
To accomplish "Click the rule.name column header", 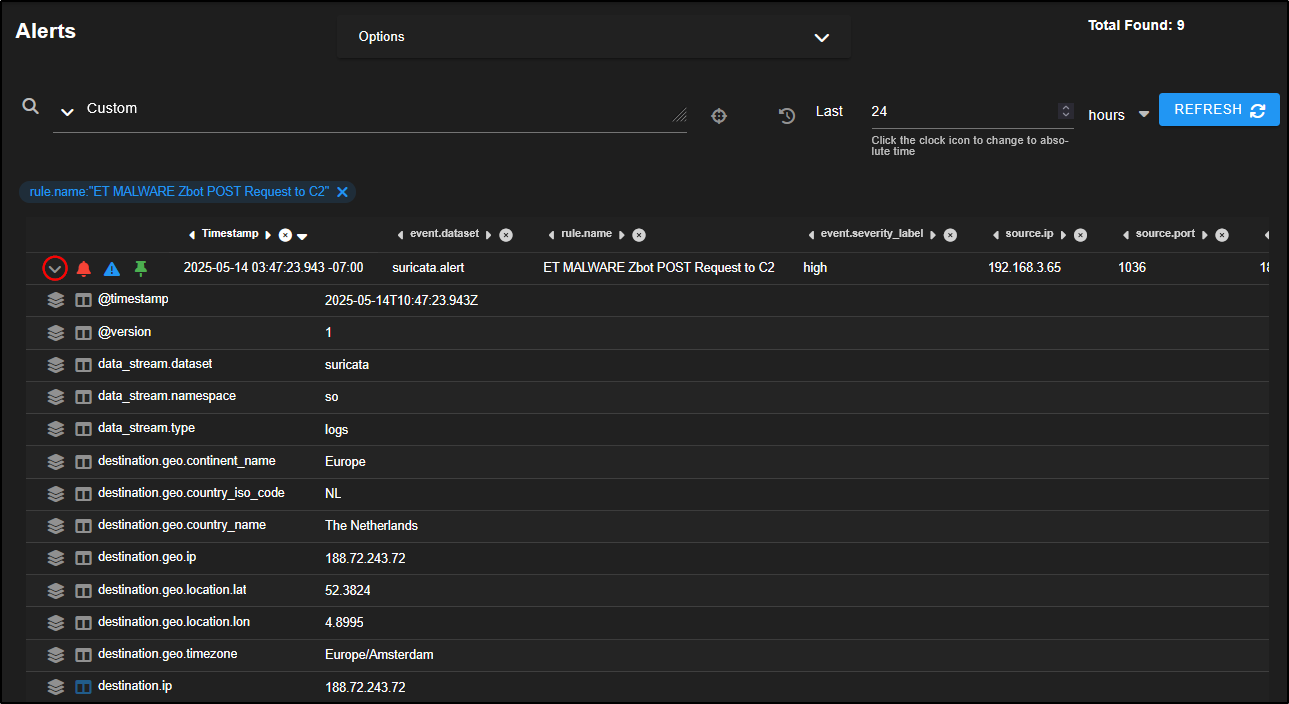I will (585, 235).
